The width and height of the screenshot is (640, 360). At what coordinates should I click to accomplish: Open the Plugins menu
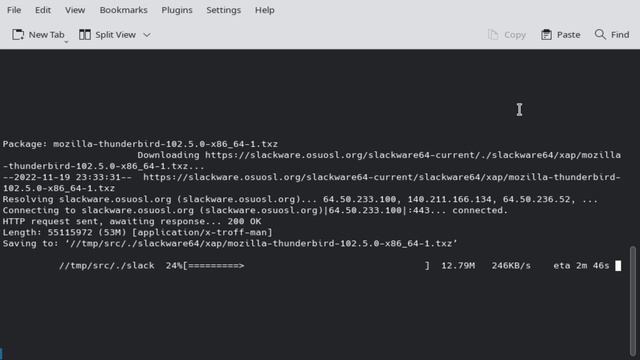177,10
